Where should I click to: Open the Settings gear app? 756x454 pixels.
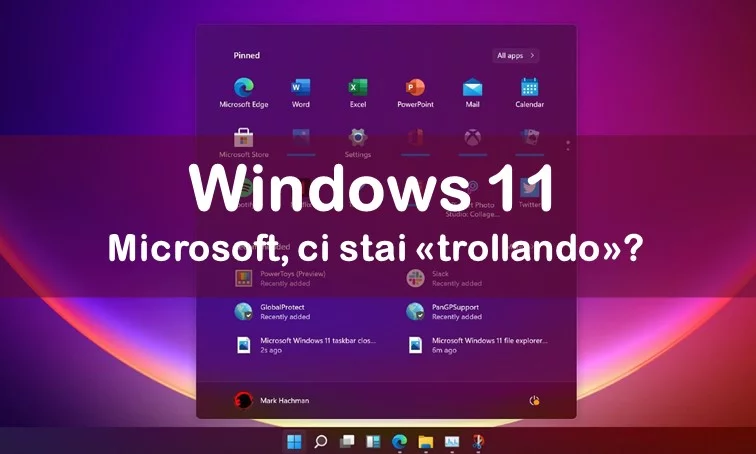pos(358,138)
